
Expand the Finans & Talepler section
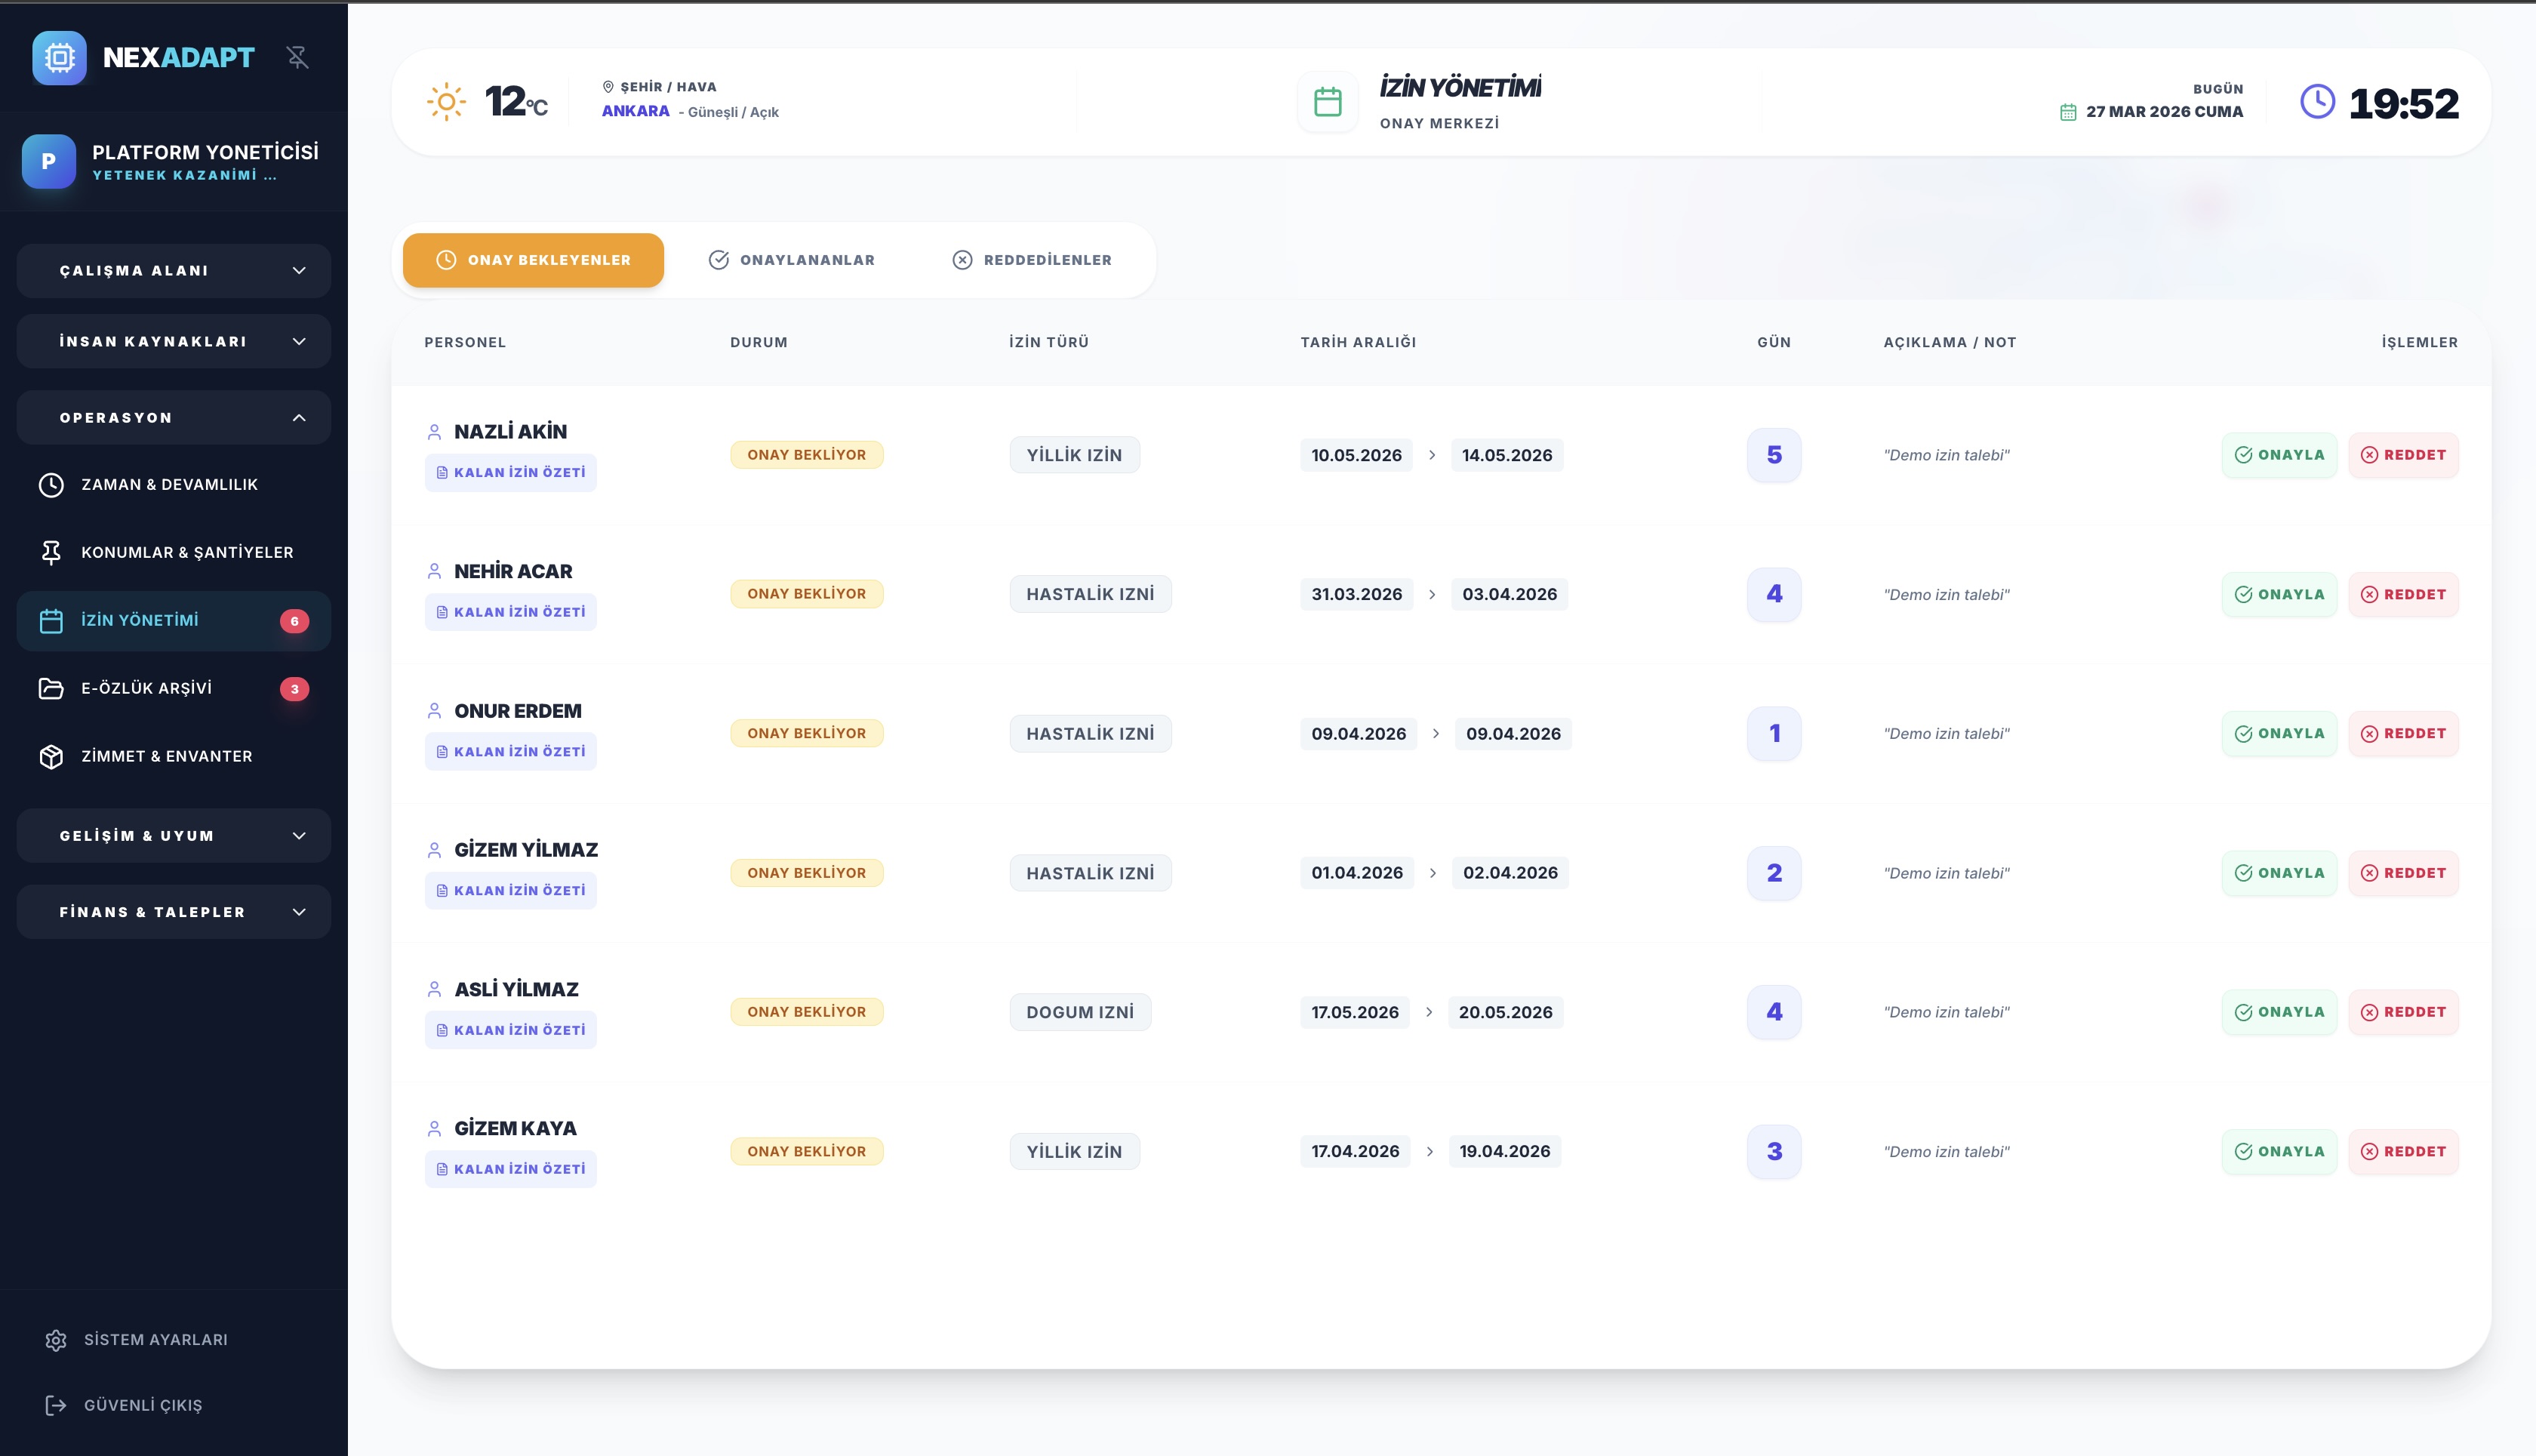click(x=173, y=912)
